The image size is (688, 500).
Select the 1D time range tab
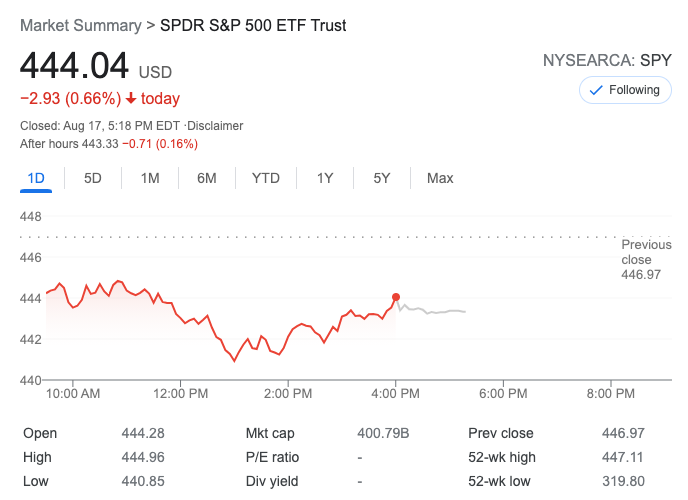(x=36, y=178)
